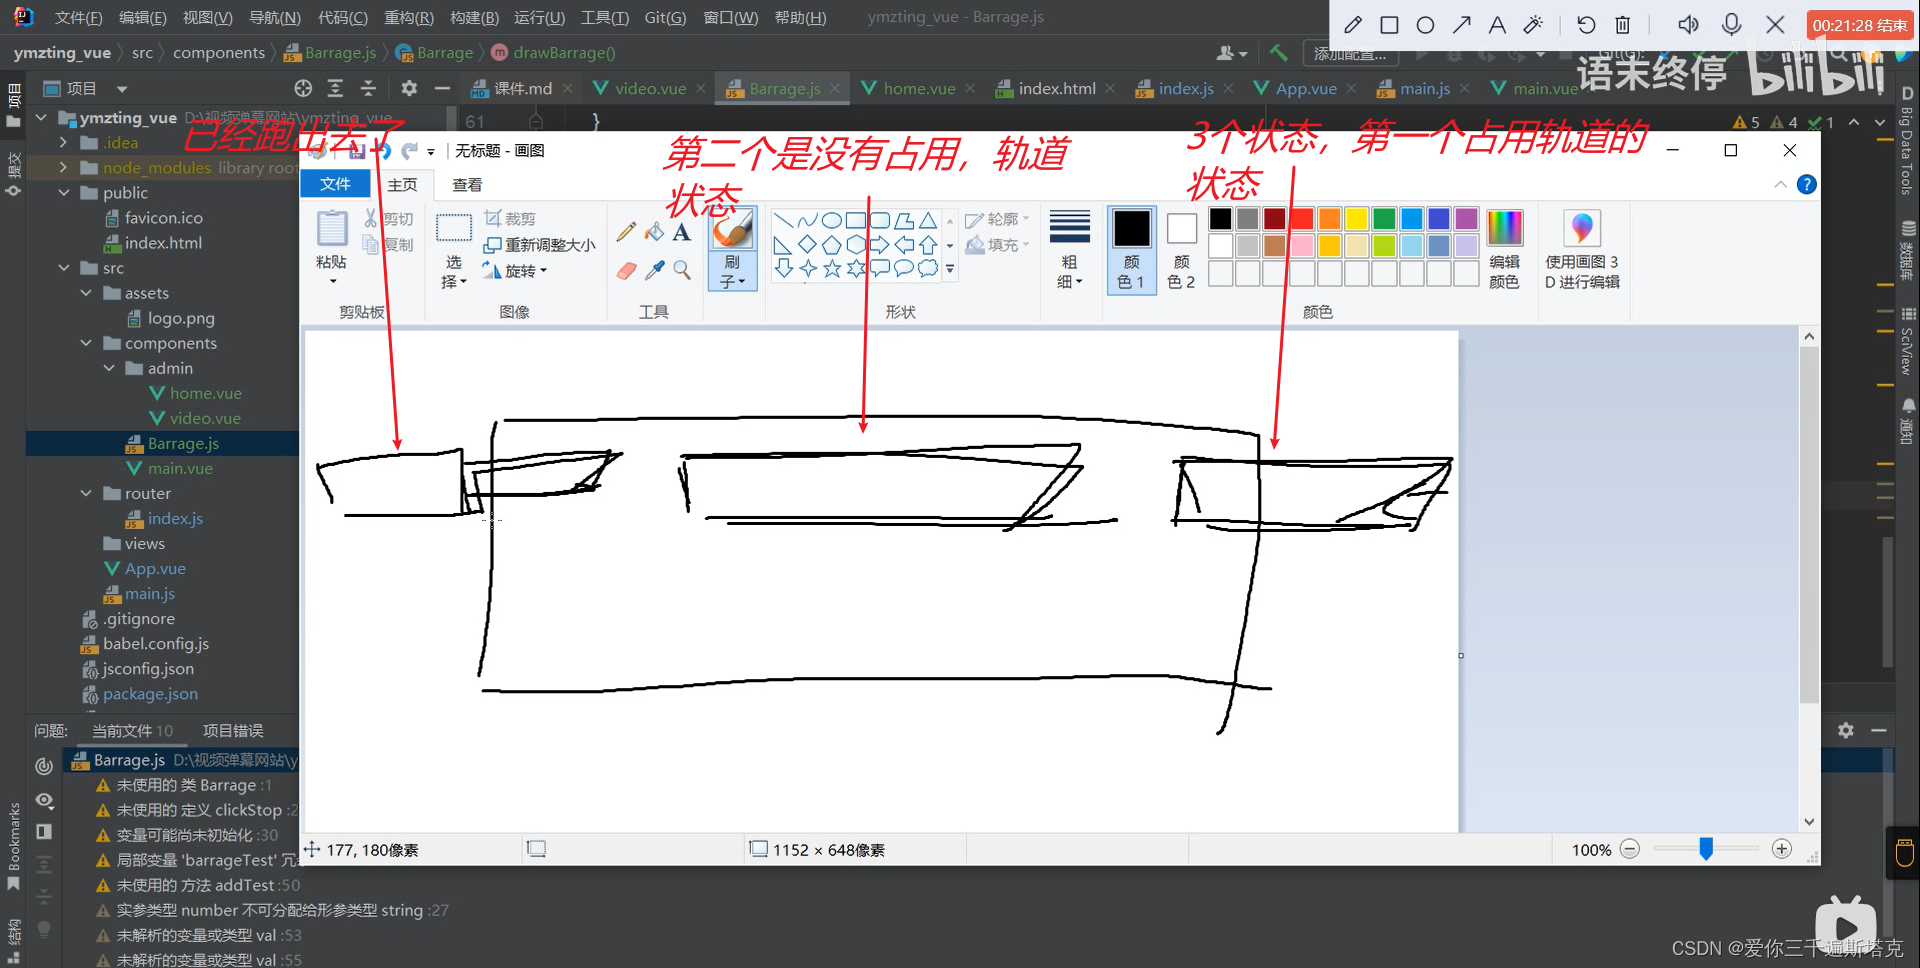The width and height of the screenshot is (1920, 968).
Task: Click the Resize button in Paint
Action: click(539, 245)
